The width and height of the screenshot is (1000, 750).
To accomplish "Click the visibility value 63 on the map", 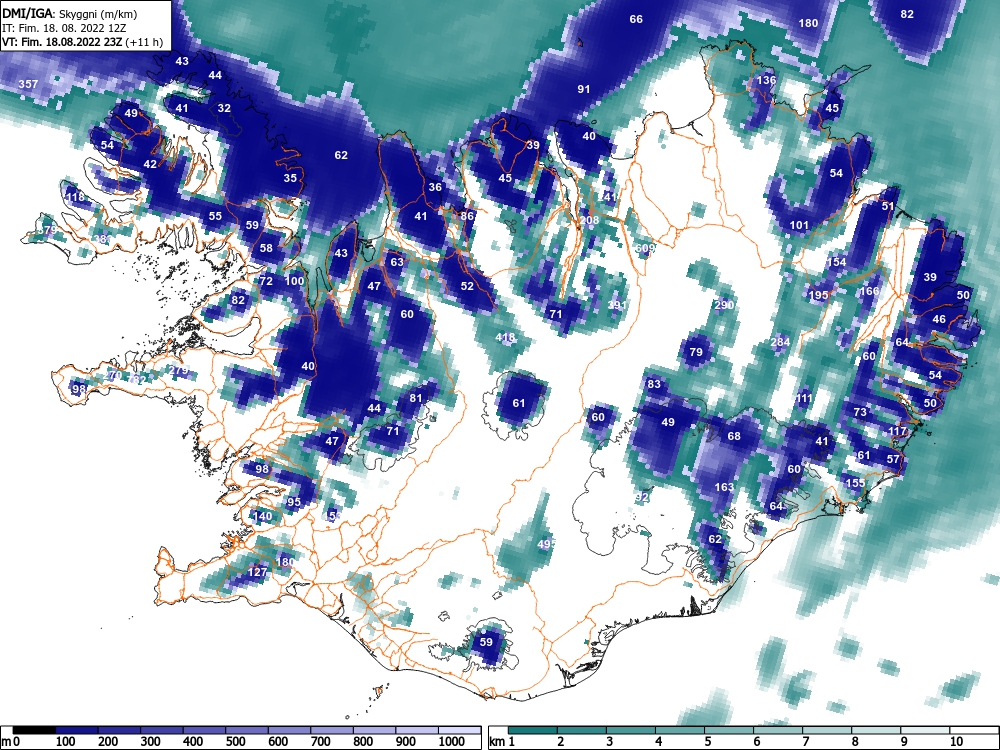I will [x=397, y=262].
